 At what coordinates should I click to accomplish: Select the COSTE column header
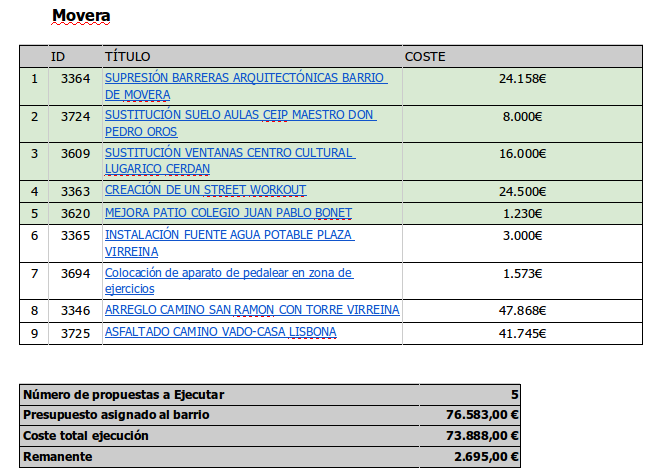click(x=425, y=57)
